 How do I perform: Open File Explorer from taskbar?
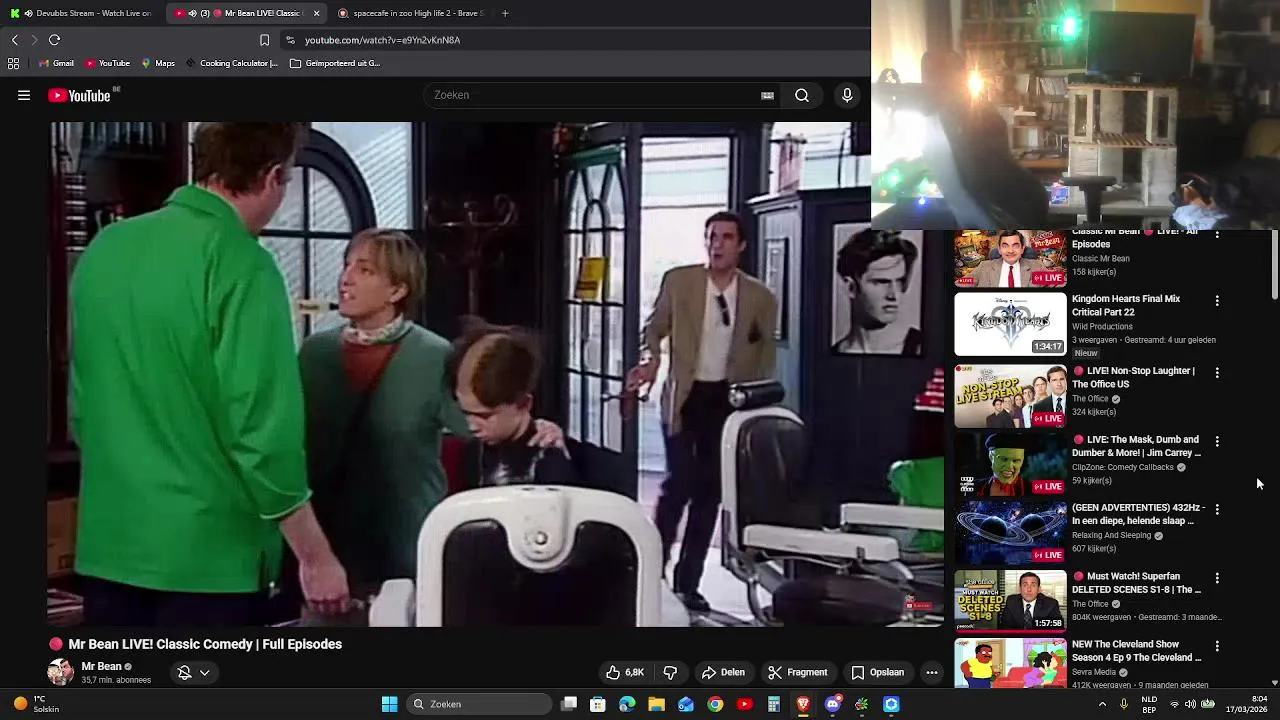[x=656, y=704]
